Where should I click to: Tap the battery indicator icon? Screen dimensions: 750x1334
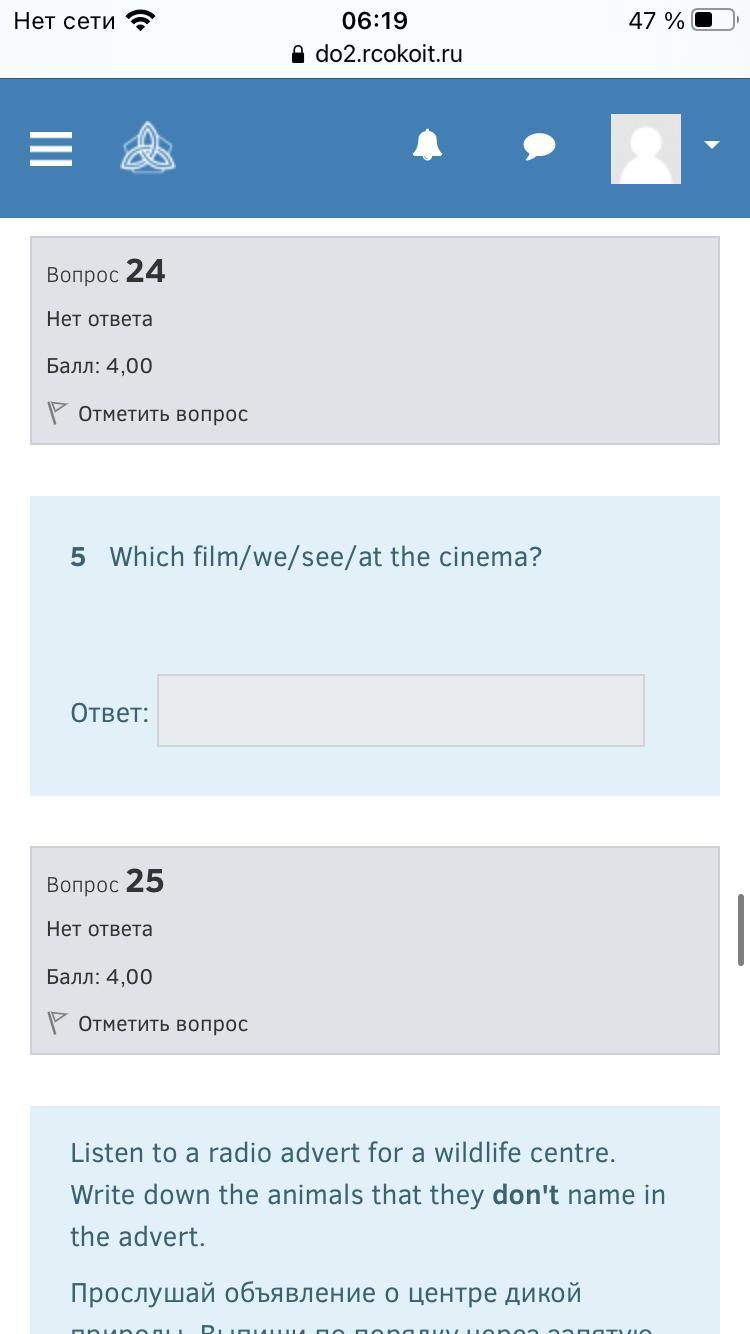tap(712, 21)
